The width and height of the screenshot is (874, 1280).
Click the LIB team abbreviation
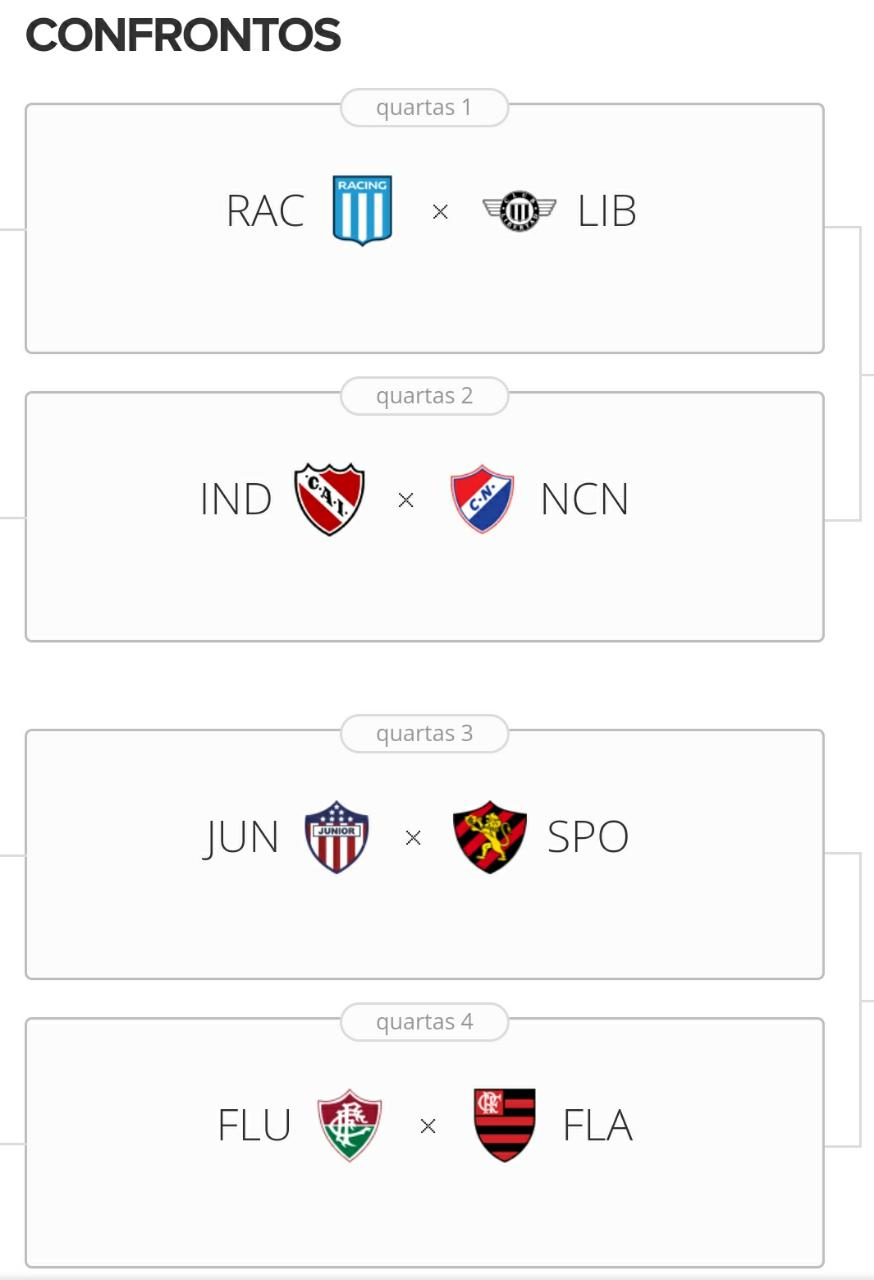point(607,211)
